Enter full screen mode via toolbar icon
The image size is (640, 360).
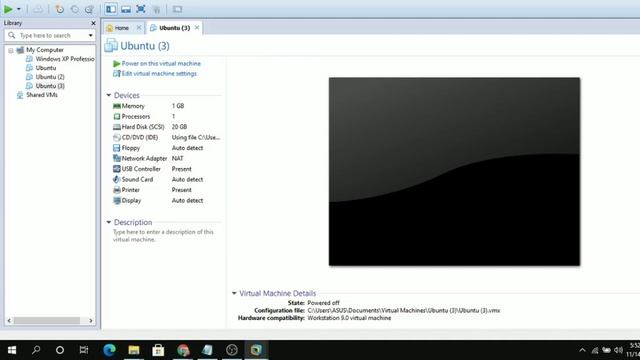click(x=141, y=9)
